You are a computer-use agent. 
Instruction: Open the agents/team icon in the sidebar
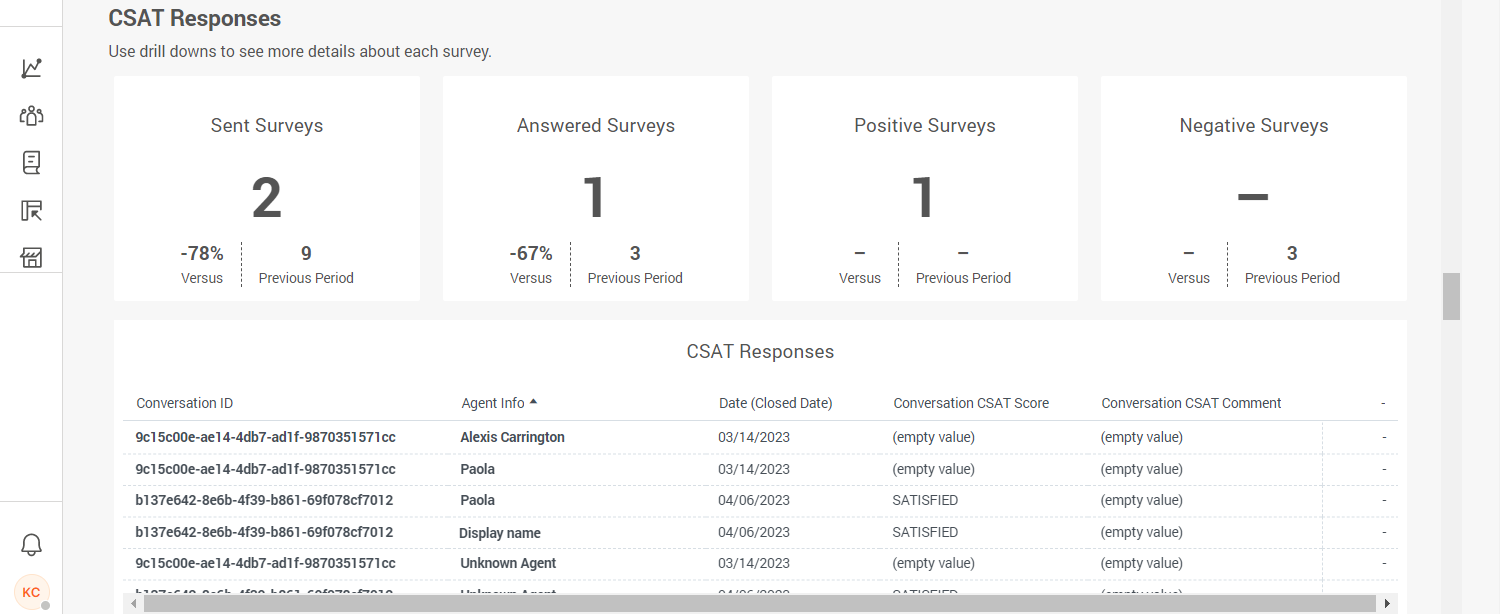[31, 115]
